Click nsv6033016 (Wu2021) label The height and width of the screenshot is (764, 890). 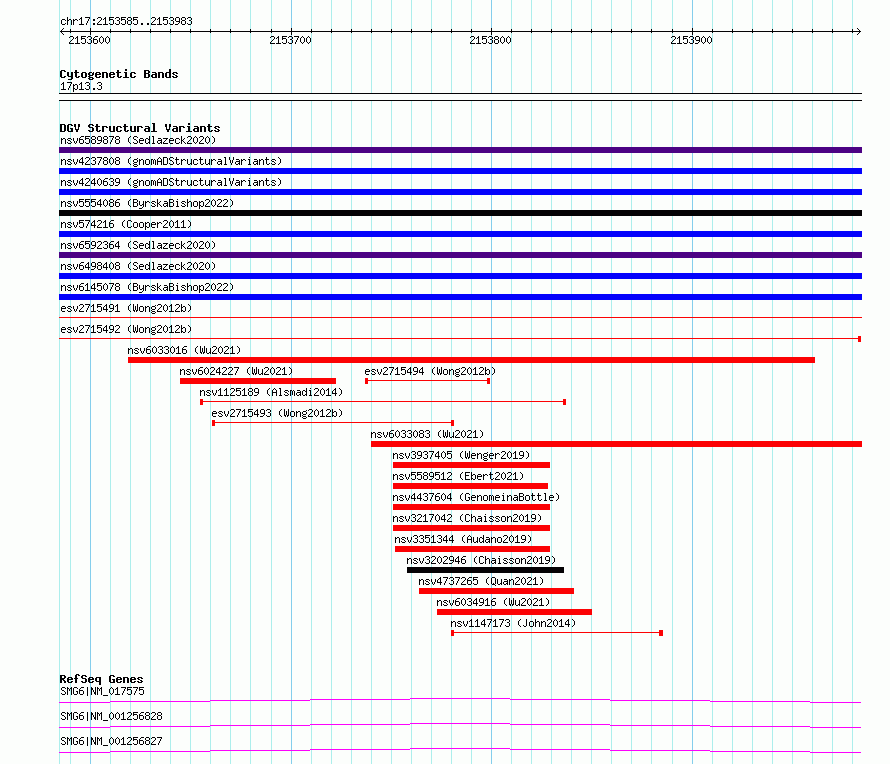click(184, 350)
